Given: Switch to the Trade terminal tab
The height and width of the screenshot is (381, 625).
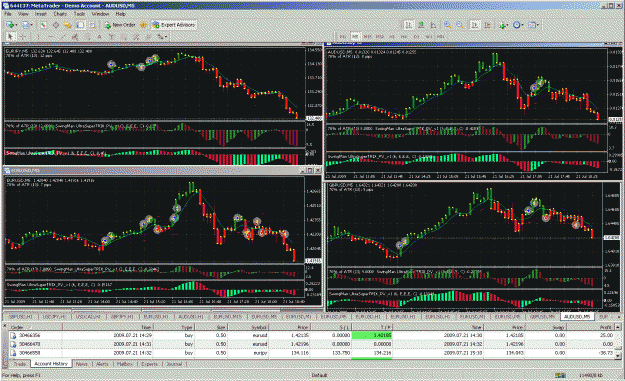Looking at the screenshot, I should [20, 364].
